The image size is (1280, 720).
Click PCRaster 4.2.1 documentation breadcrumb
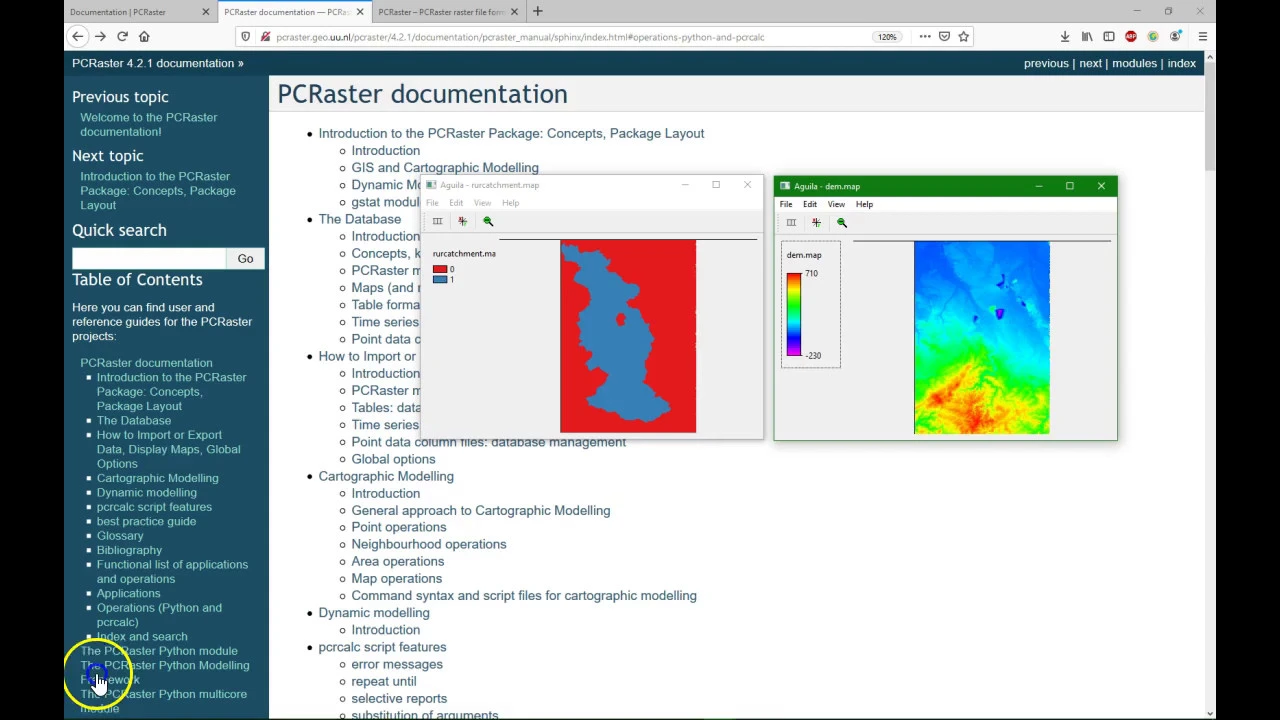coord(153,63)
